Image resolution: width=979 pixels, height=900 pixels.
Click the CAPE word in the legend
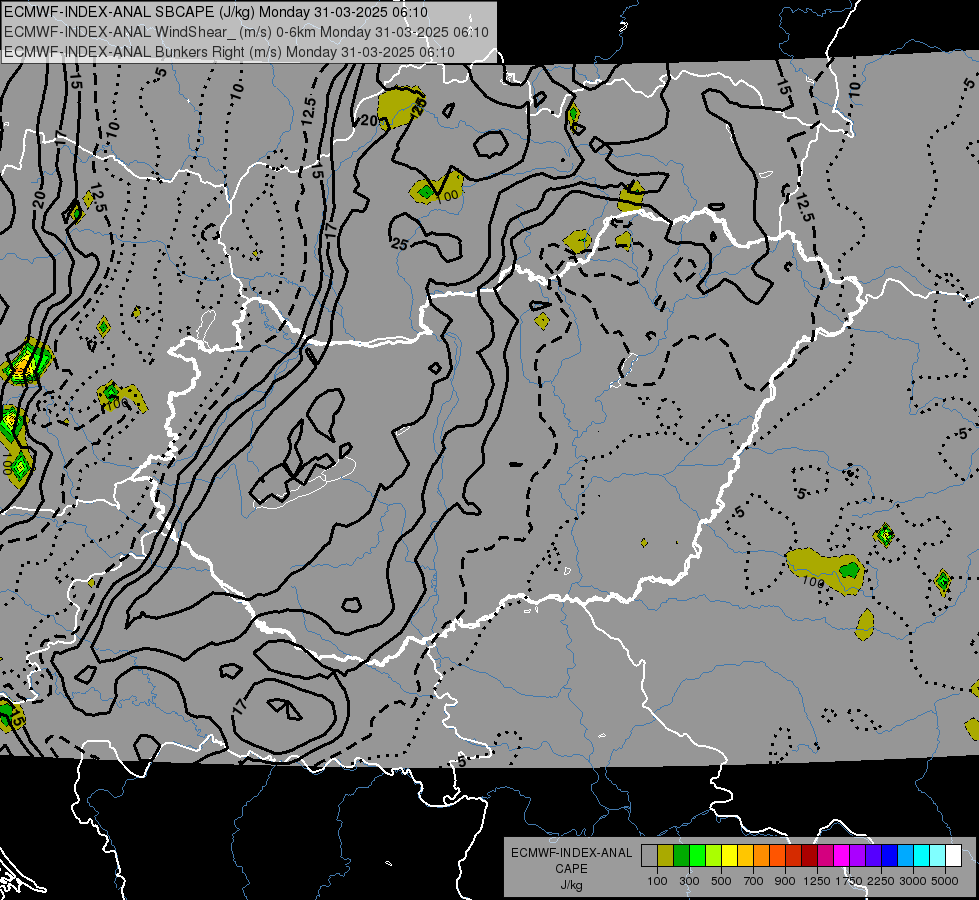coord(571,869)
